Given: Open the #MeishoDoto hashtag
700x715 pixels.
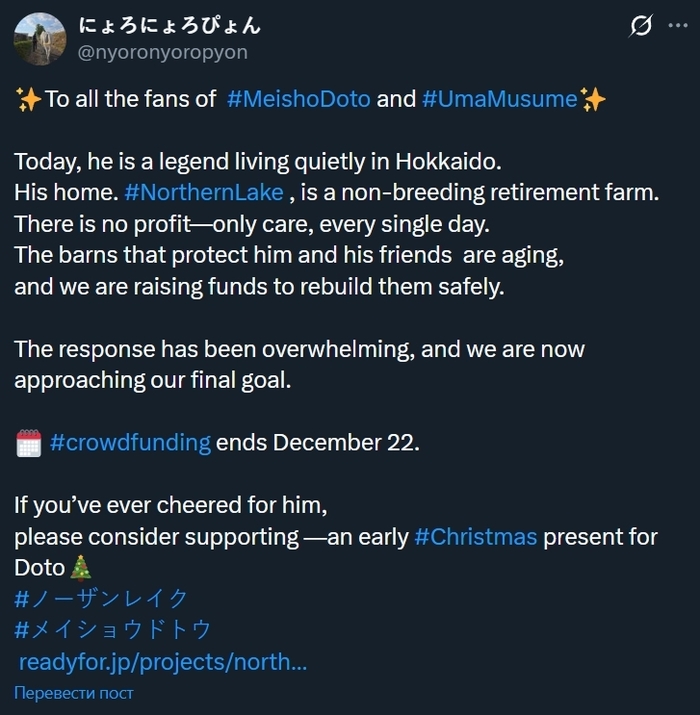Looking at the screenshot, I should coord(298,99).
